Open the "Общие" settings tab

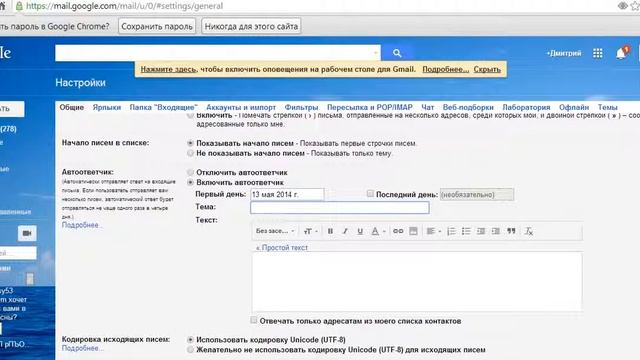pos(71,107)
